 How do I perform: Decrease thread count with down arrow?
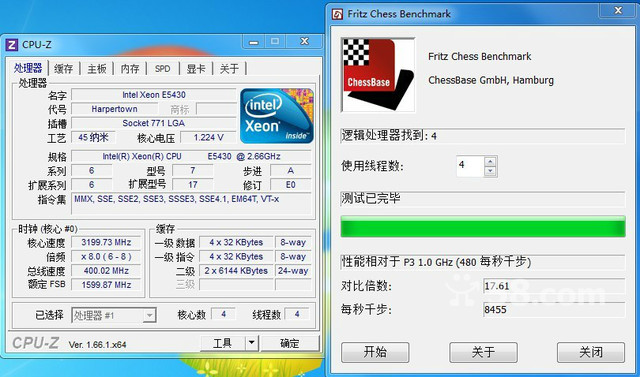pyautogui.click(x=490, y=171)
